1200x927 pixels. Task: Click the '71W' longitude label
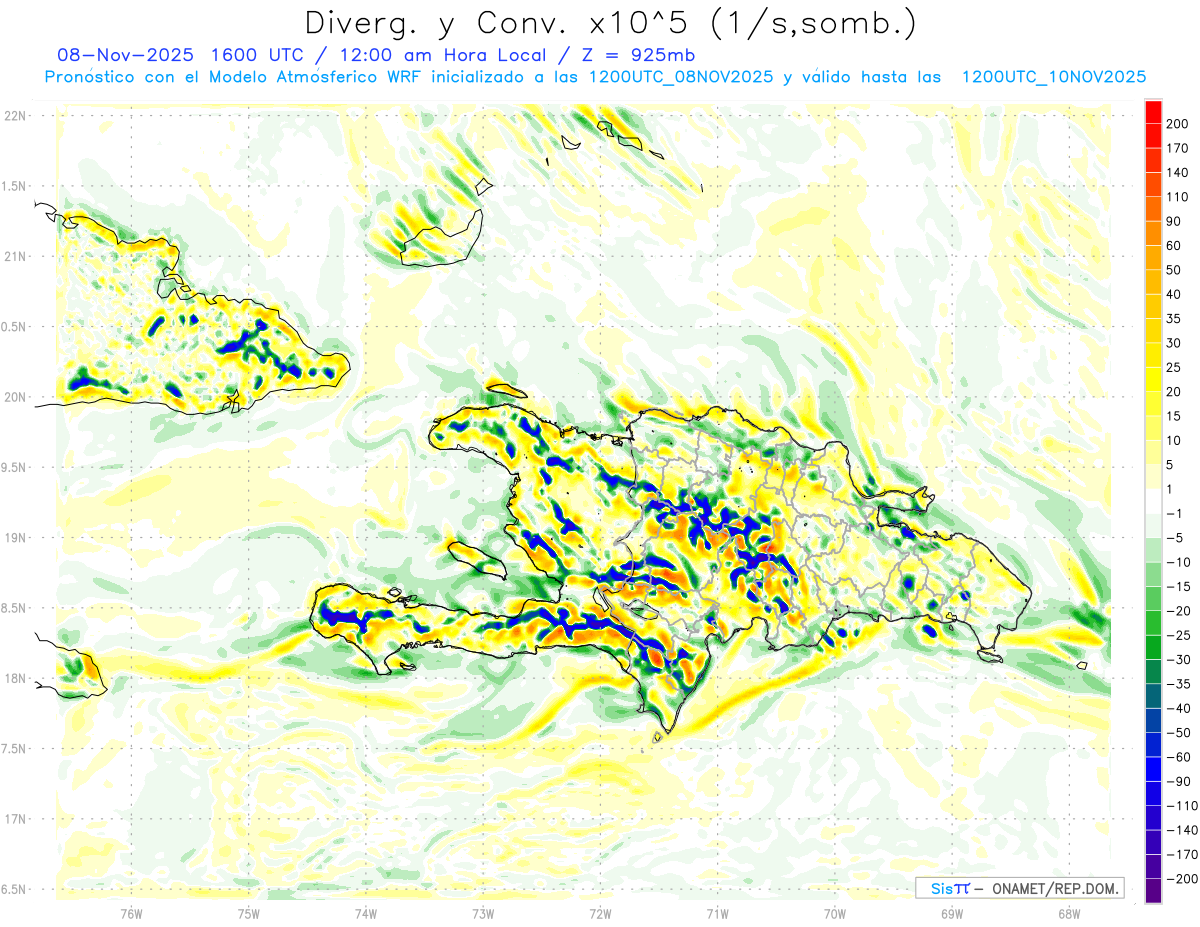[717, 914]
